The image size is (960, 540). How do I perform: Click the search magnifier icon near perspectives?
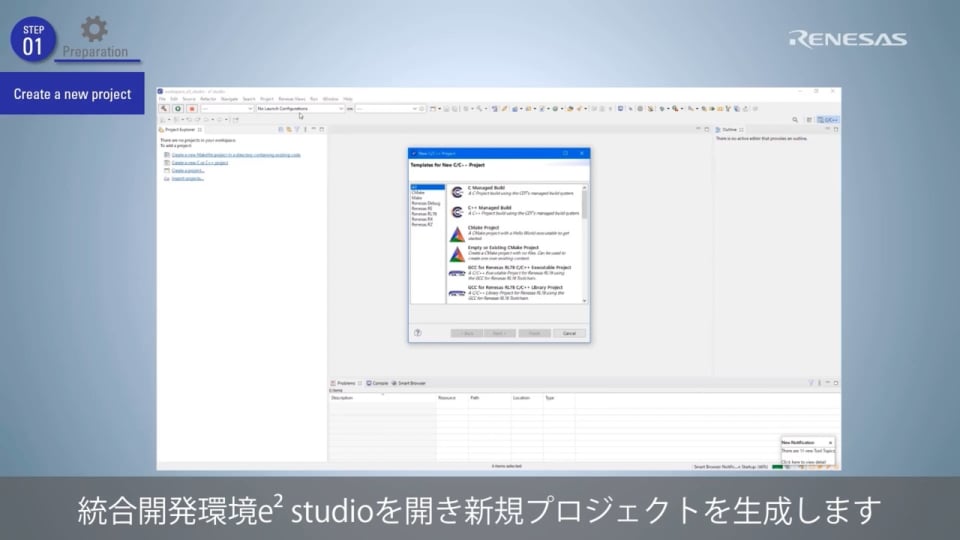click(795, 119)
